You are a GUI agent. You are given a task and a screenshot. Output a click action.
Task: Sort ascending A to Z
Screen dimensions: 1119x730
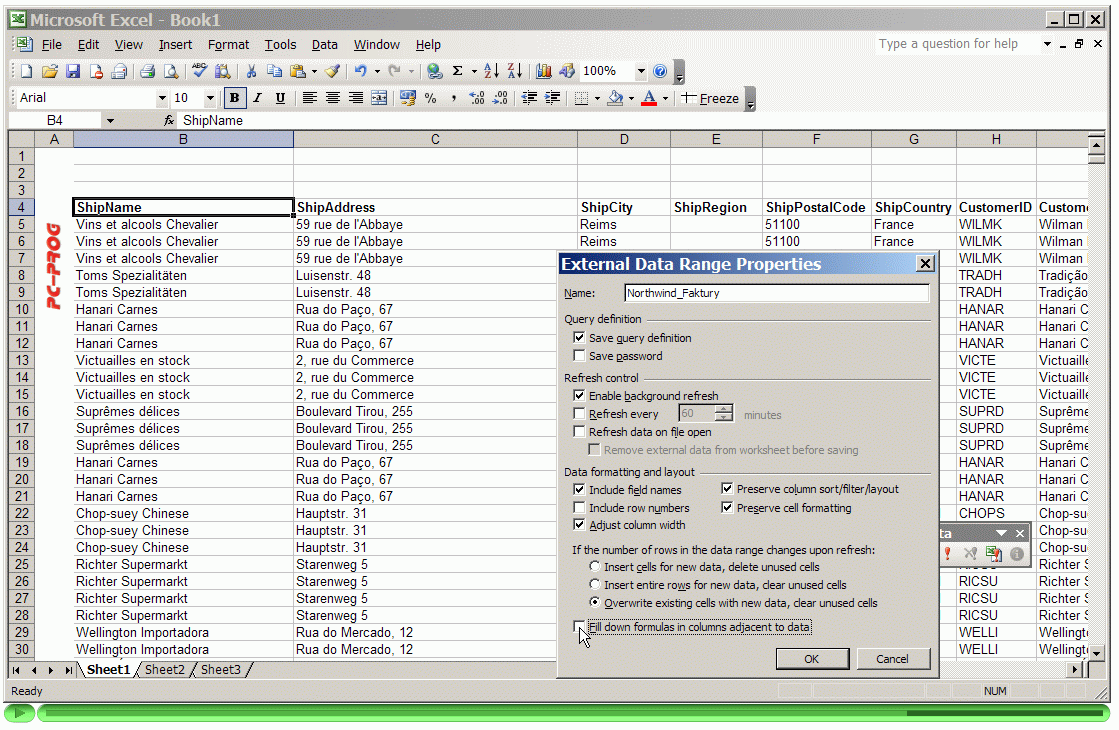pyautogui.click(x=491, y=71)
